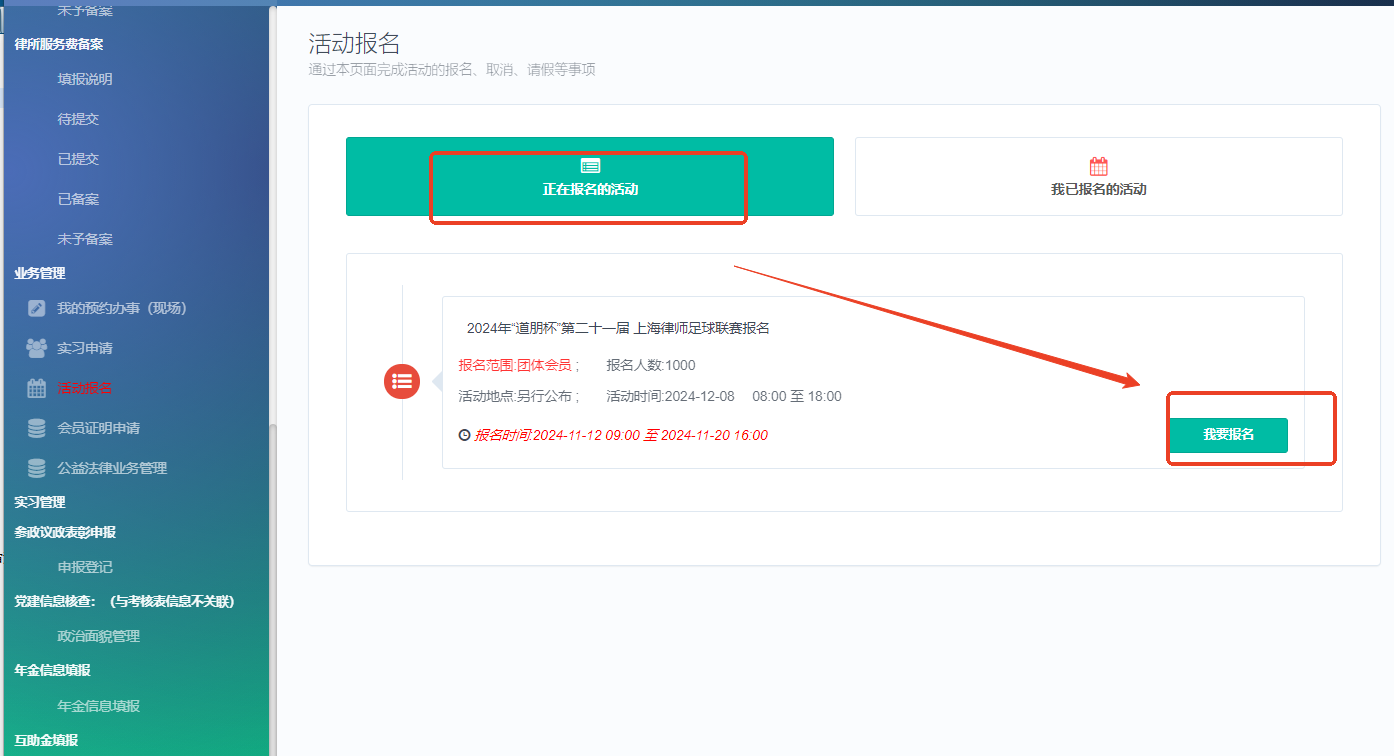1394x756 pixels.
Task: Click the red list icon on the activity card
Action: pyautogui.click(x=401, y=381)
